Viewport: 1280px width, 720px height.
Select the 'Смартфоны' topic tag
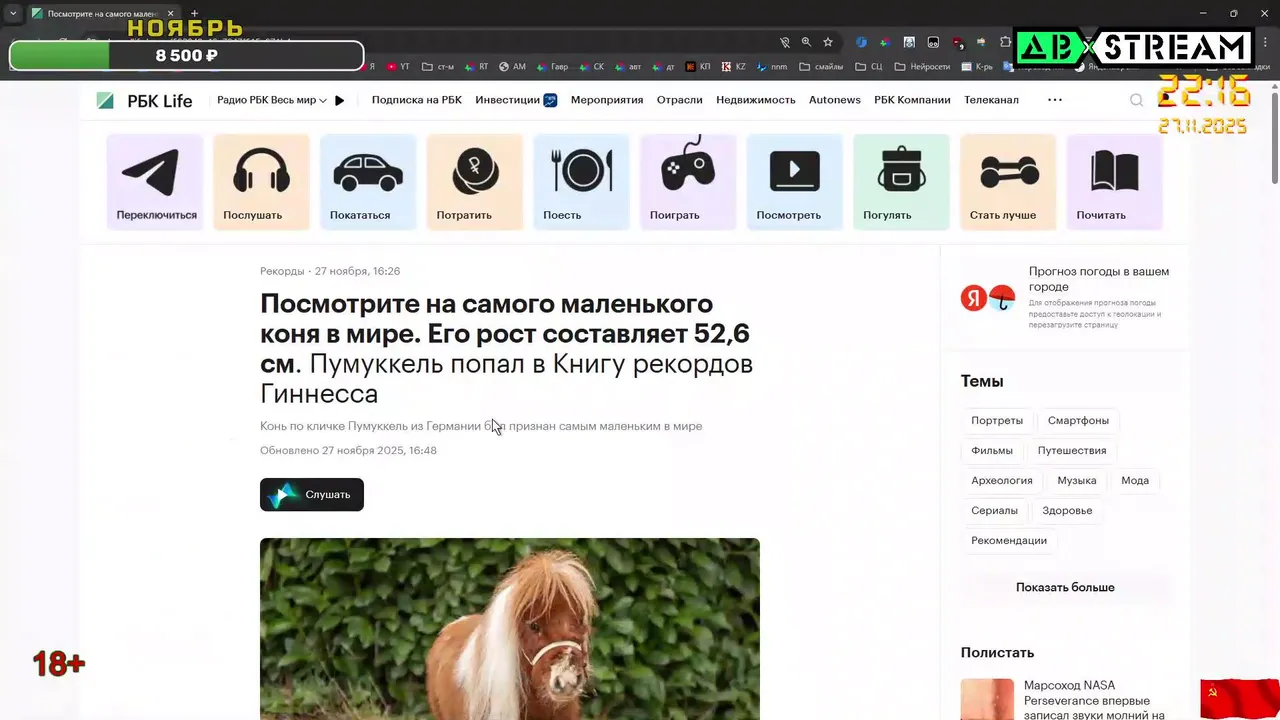point(1078,420)
